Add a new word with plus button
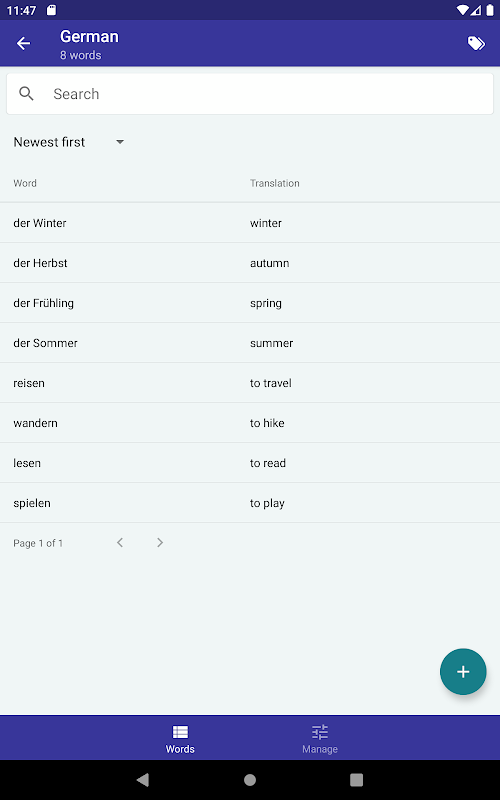Image resolution: width=500 pixels, height=800 pixels. click(x=463, y=671)
